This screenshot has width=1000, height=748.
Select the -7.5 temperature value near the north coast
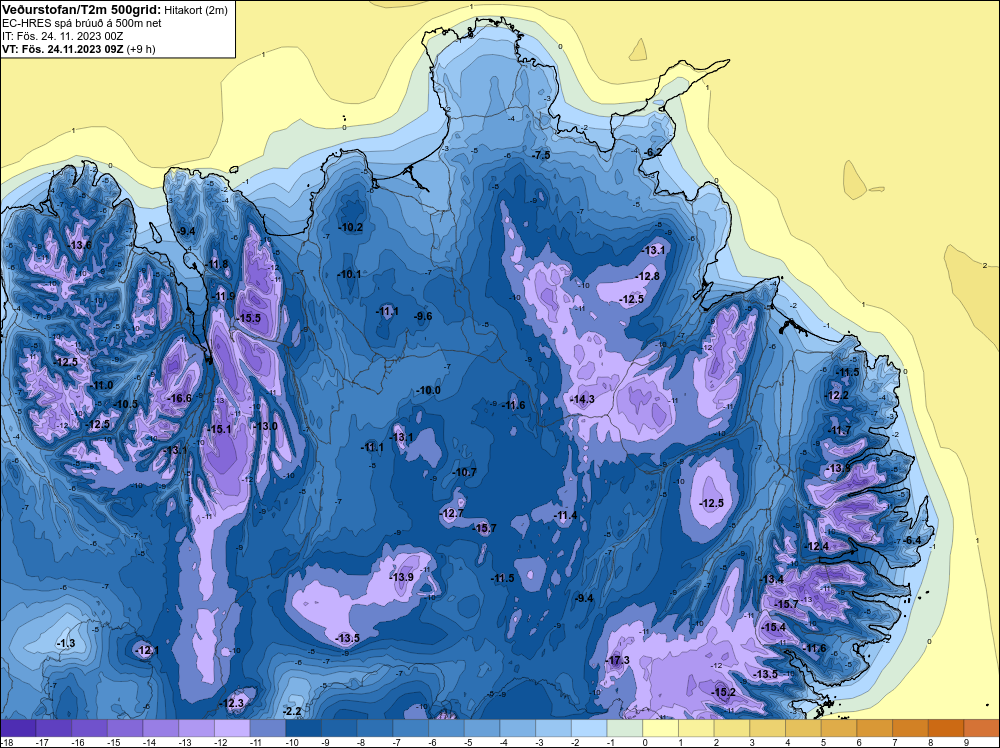(541, 155)
